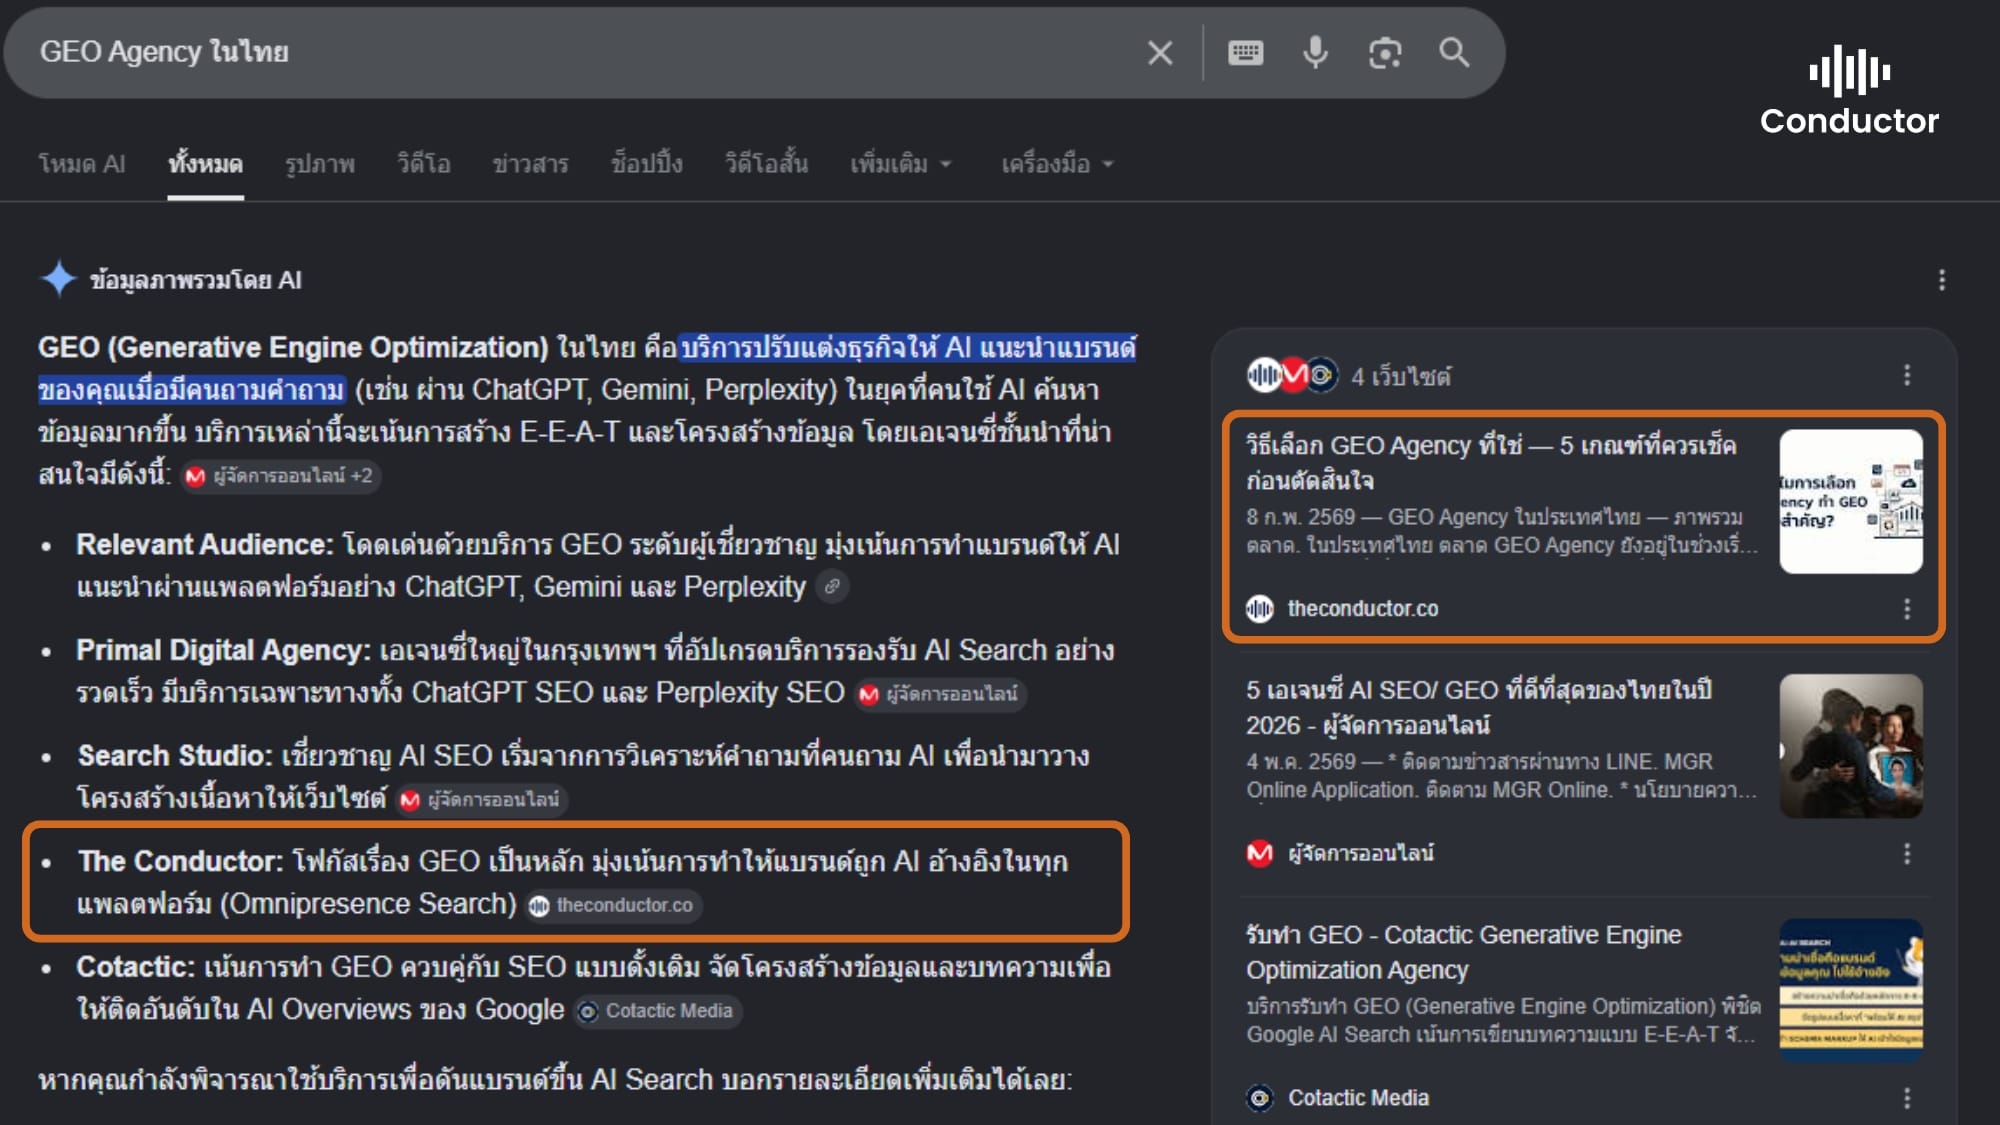2000x1125 pixels.
Task: Open '5 เอเจนซี่ AI SEO/ GEO' article link
Action: coord(1479,707)
